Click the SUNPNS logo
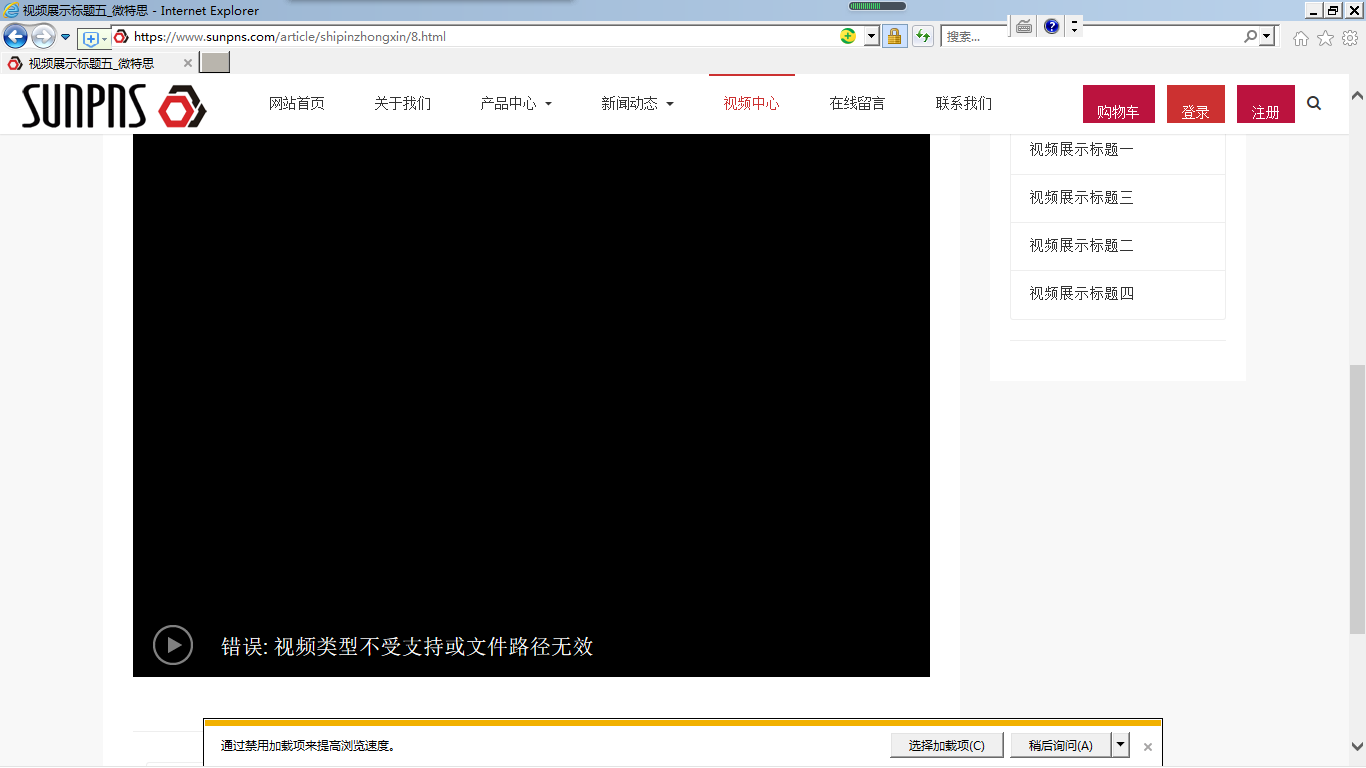The image size is (1366, 768). click(114, 106)
